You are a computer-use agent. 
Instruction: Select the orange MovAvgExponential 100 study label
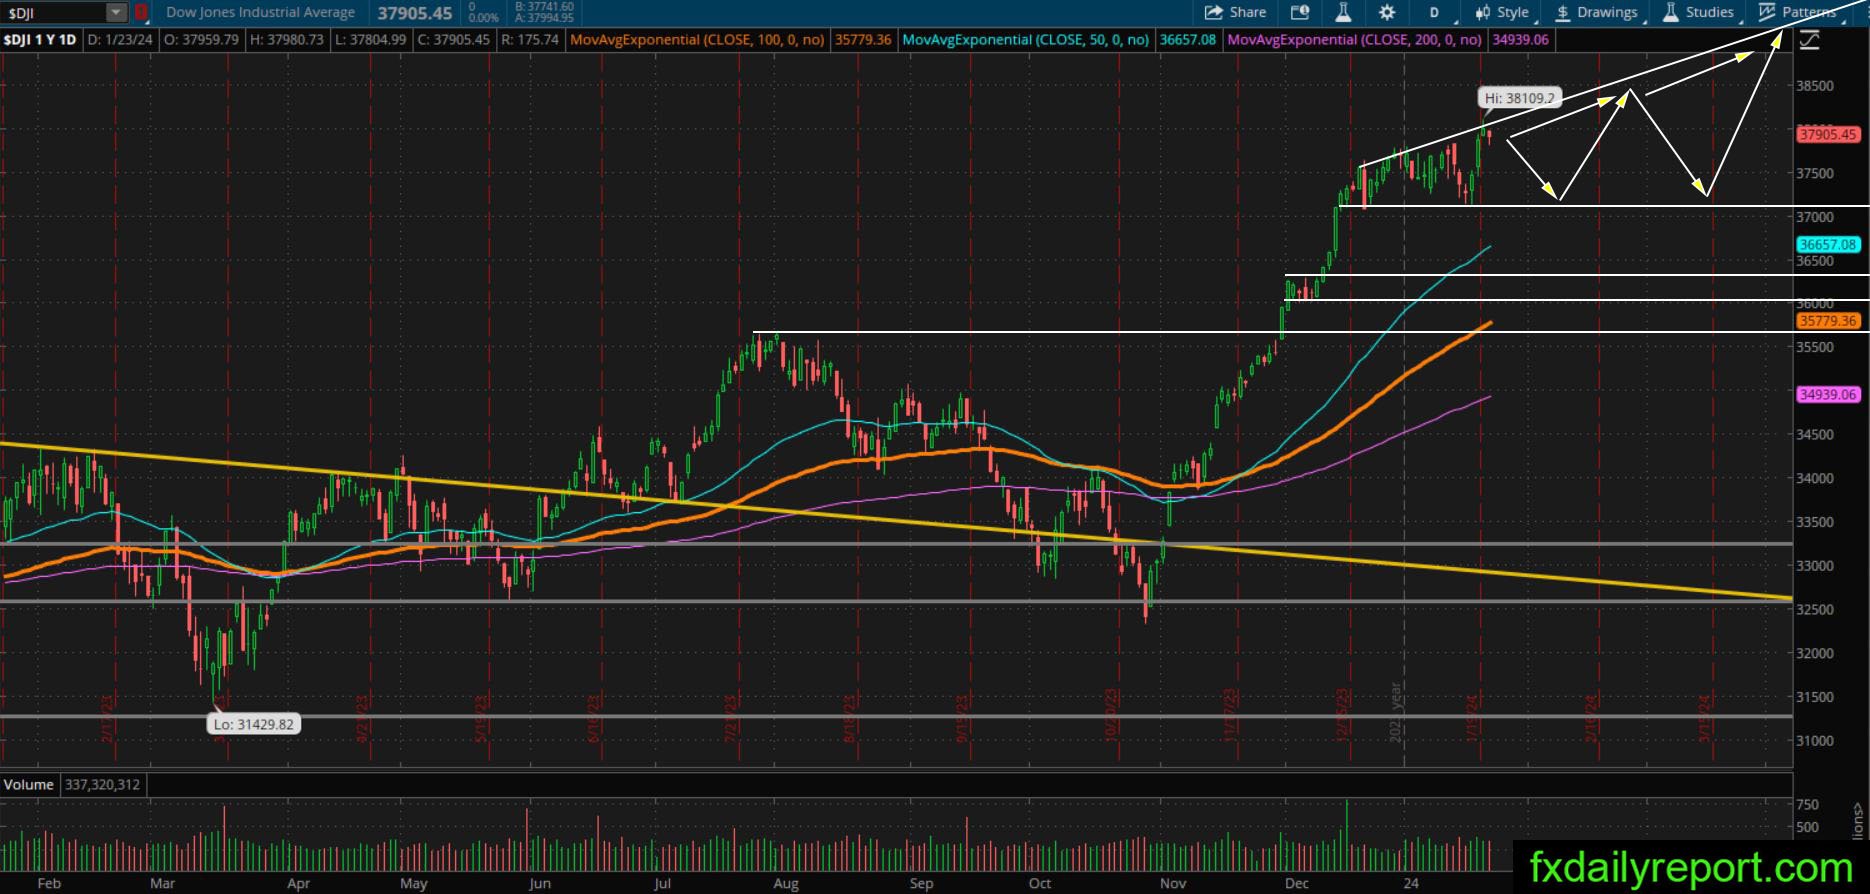click(x=697, y=40)
